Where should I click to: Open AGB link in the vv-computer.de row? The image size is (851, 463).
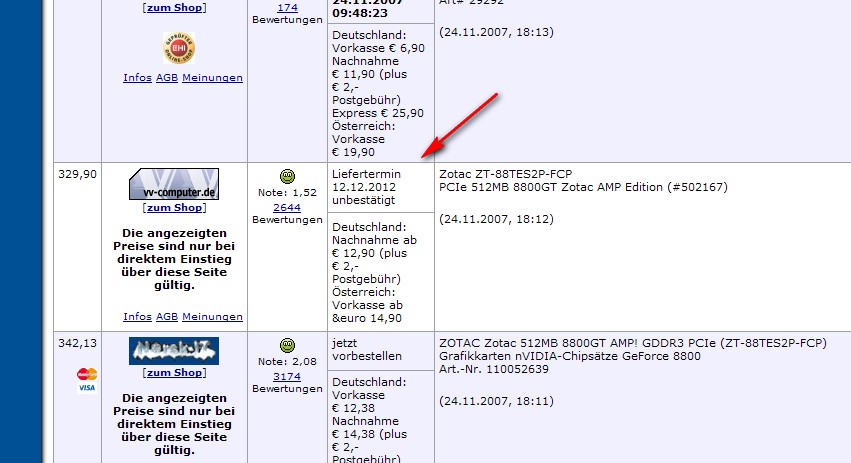tap(167, 316)
